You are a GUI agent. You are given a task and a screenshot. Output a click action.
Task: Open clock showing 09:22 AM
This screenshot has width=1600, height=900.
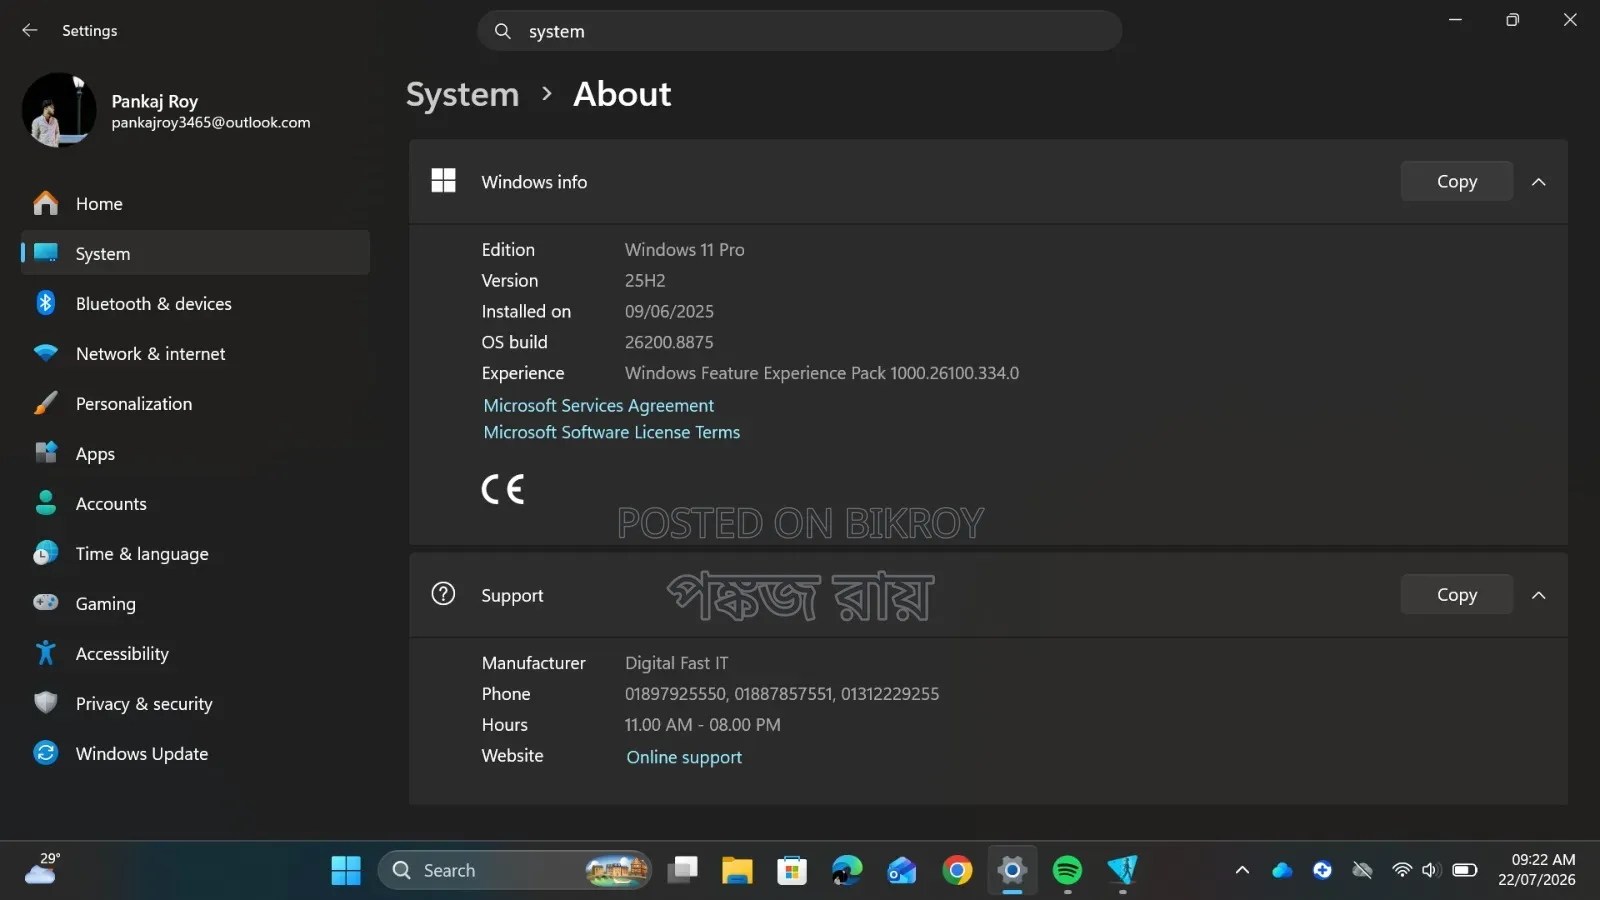pos(1536,870)
